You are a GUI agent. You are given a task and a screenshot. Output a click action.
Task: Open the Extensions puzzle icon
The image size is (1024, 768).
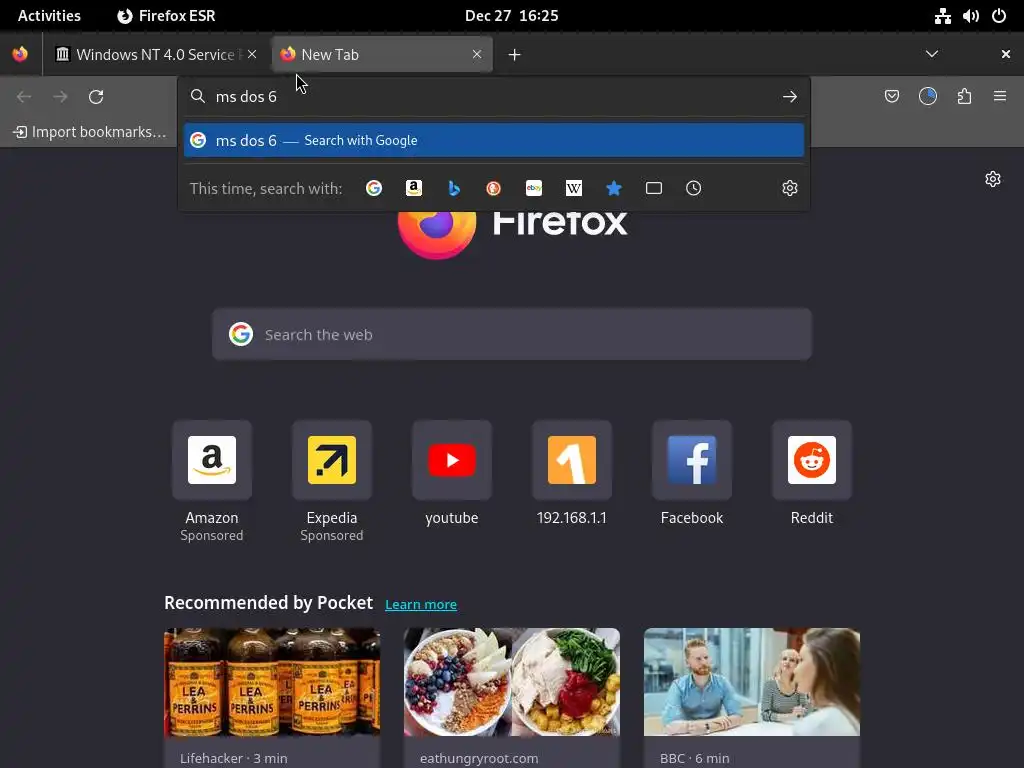pyautogui.click(x=964, y=97)
